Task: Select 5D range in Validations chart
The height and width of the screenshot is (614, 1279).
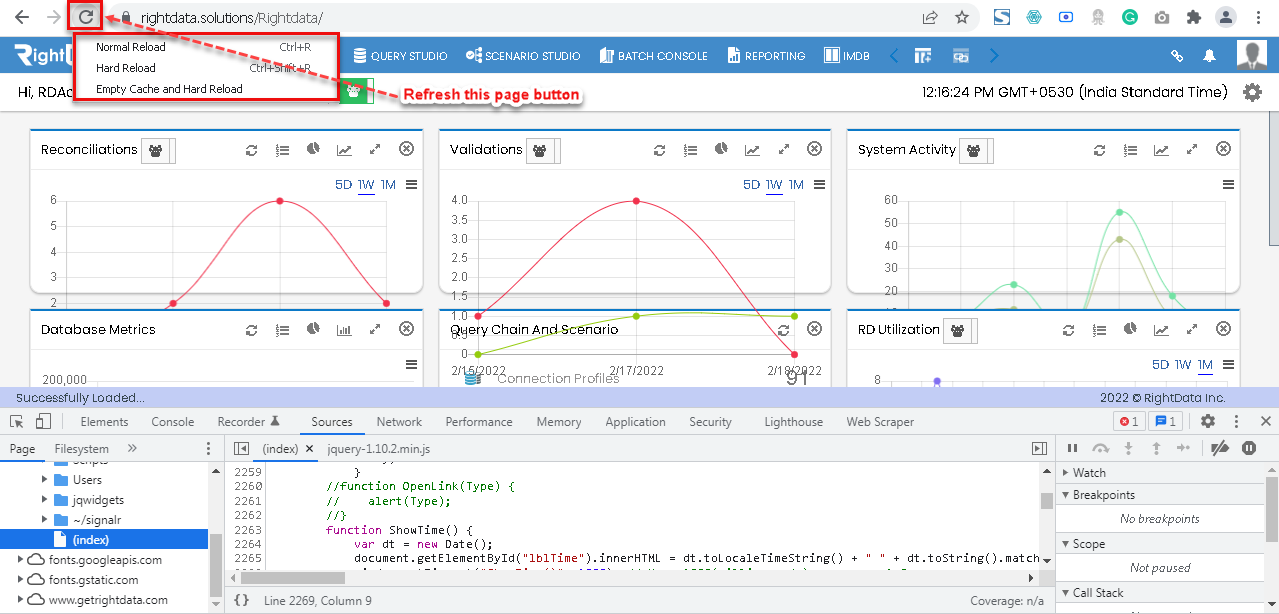Action: click(x=751, y=185)
